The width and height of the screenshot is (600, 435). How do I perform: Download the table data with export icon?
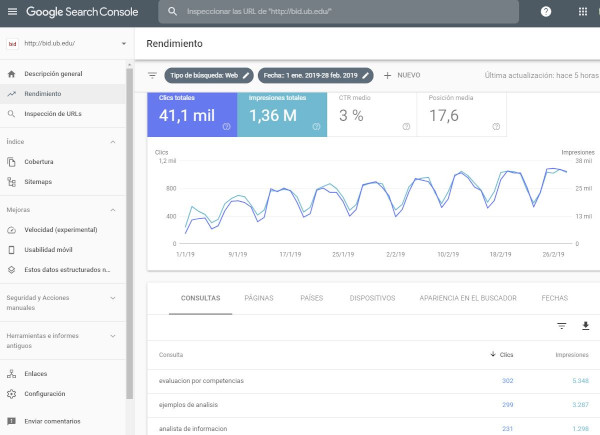click(x=585, y=326)
